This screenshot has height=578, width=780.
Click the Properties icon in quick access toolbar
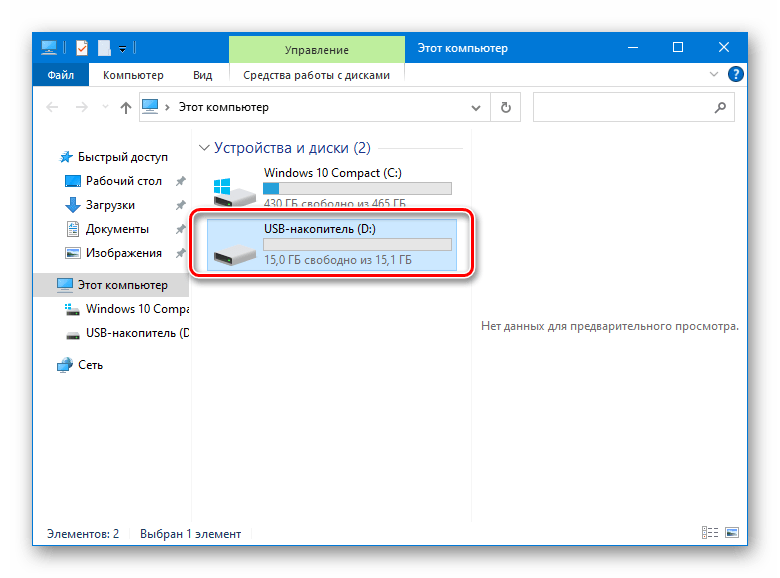(x=82, y=47)
